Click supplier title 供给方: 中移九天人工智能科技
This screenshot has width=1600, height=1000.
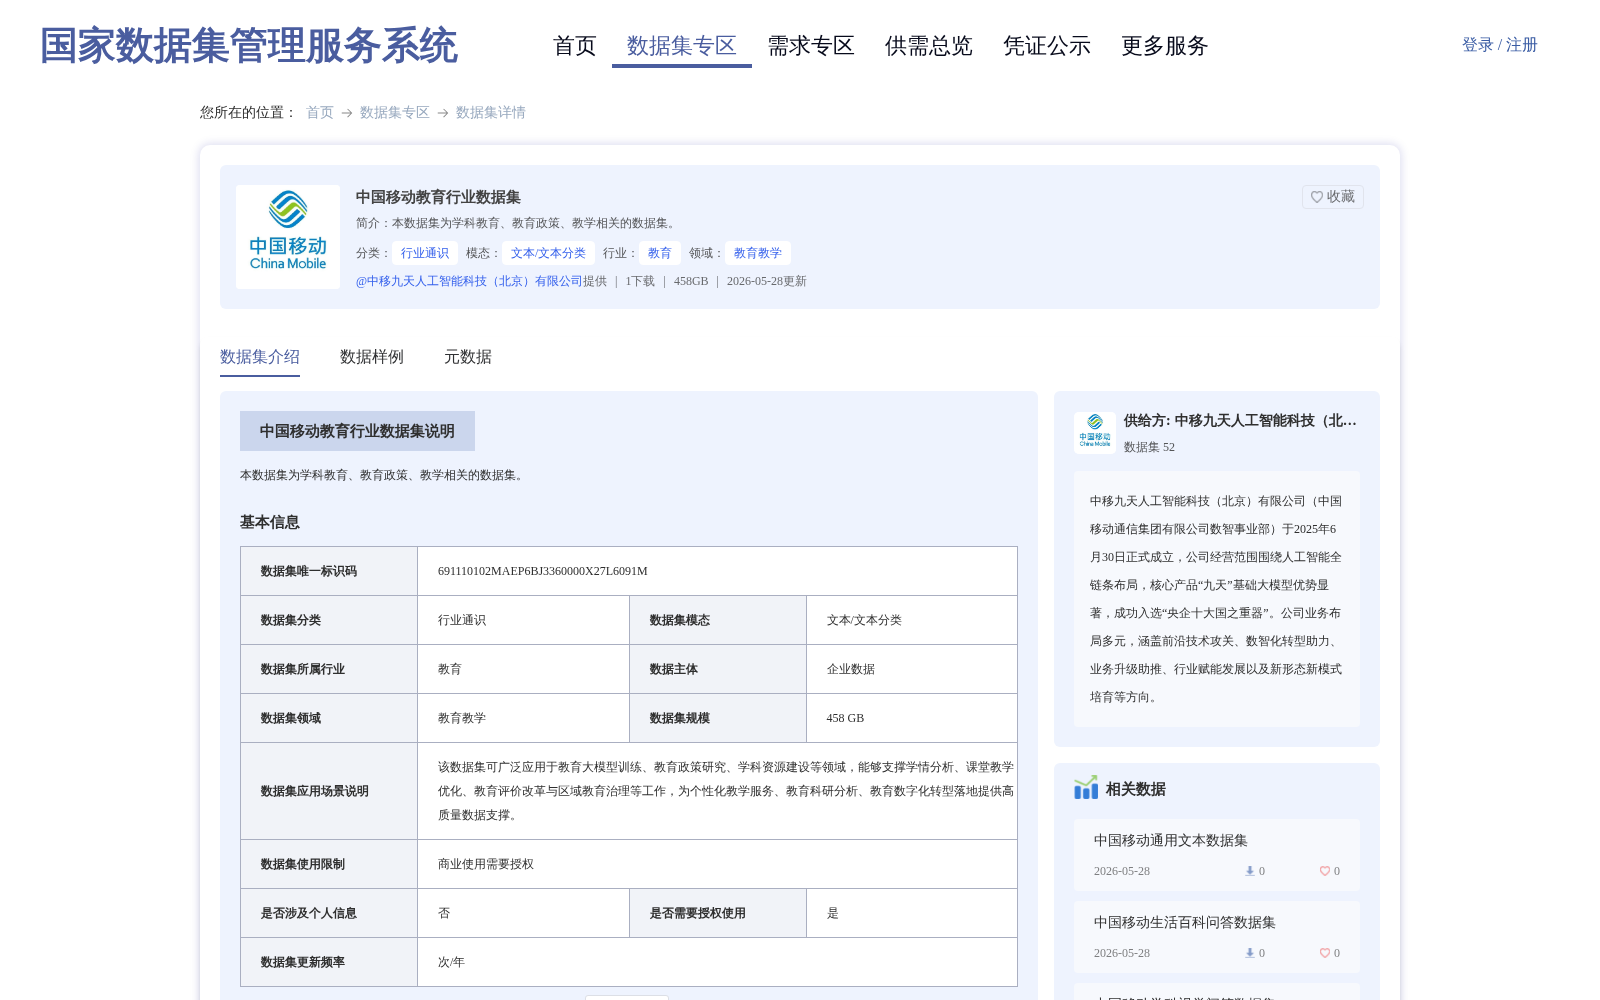[x=1240, y=421]
